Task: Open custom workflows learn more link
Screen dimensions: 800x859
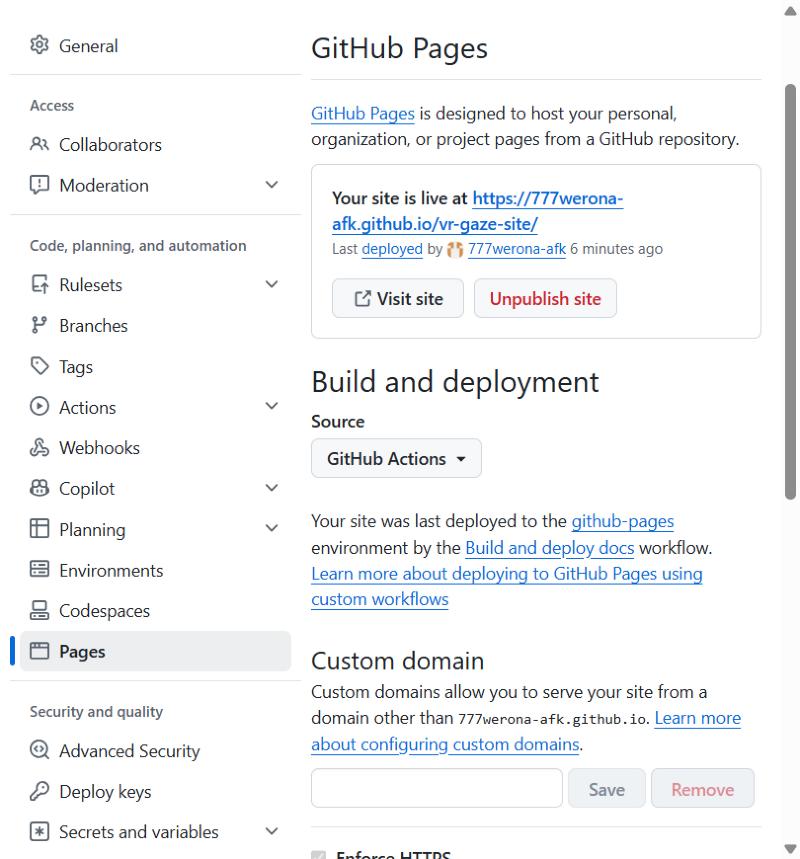Action: pos(507,586)
